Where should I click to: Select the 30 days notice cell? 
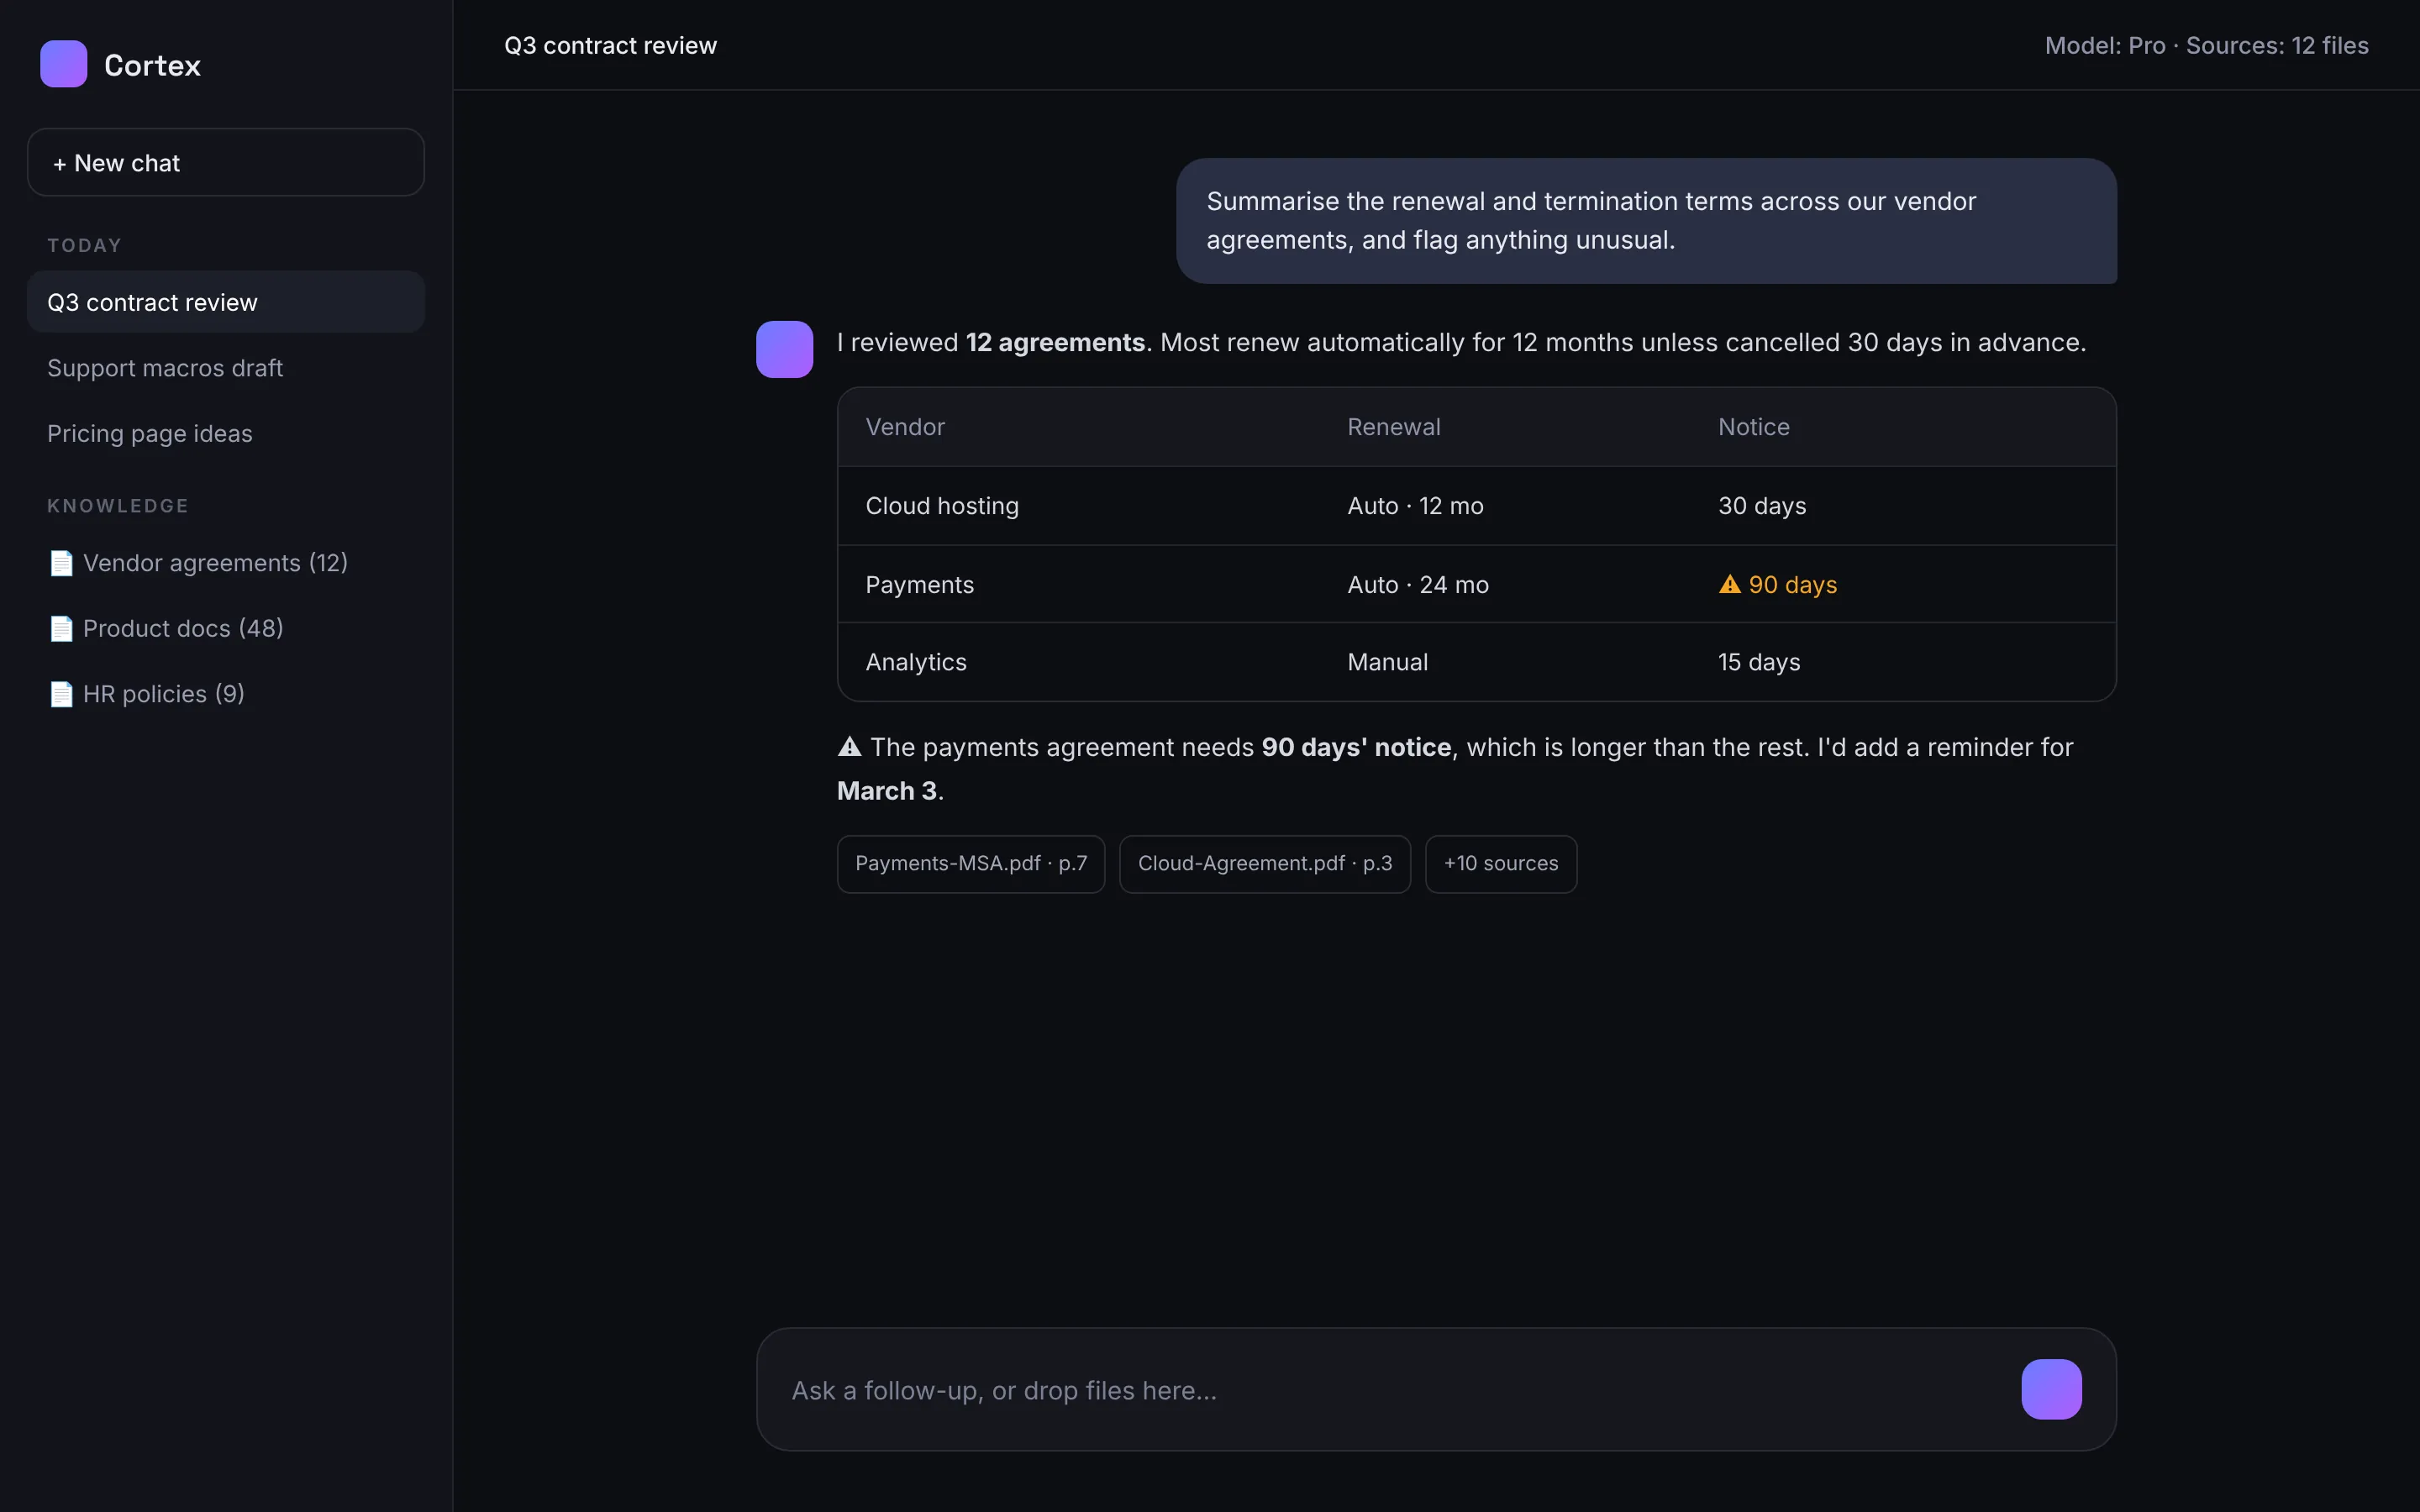coord(1762,506)
